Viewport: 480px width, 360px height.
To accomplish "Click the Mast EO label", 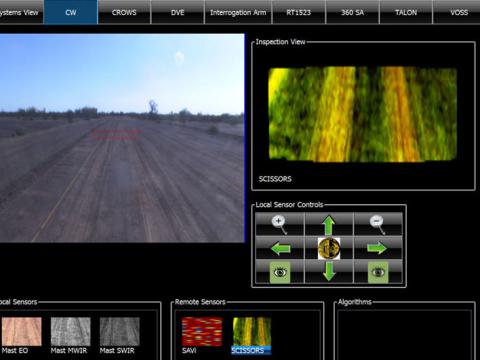I will click(15, 350).
